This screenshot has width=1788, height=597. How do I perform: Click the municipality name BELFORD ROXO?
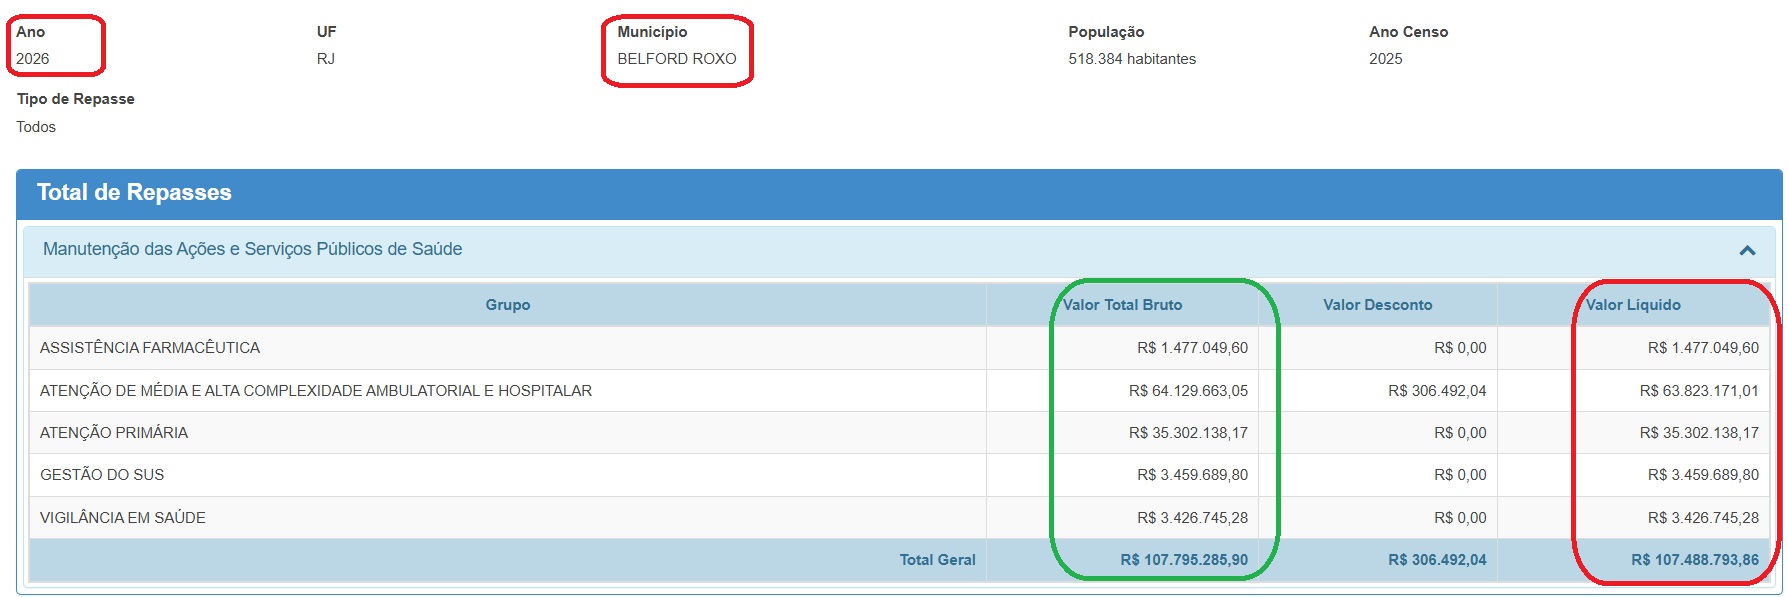click(677, 59)
